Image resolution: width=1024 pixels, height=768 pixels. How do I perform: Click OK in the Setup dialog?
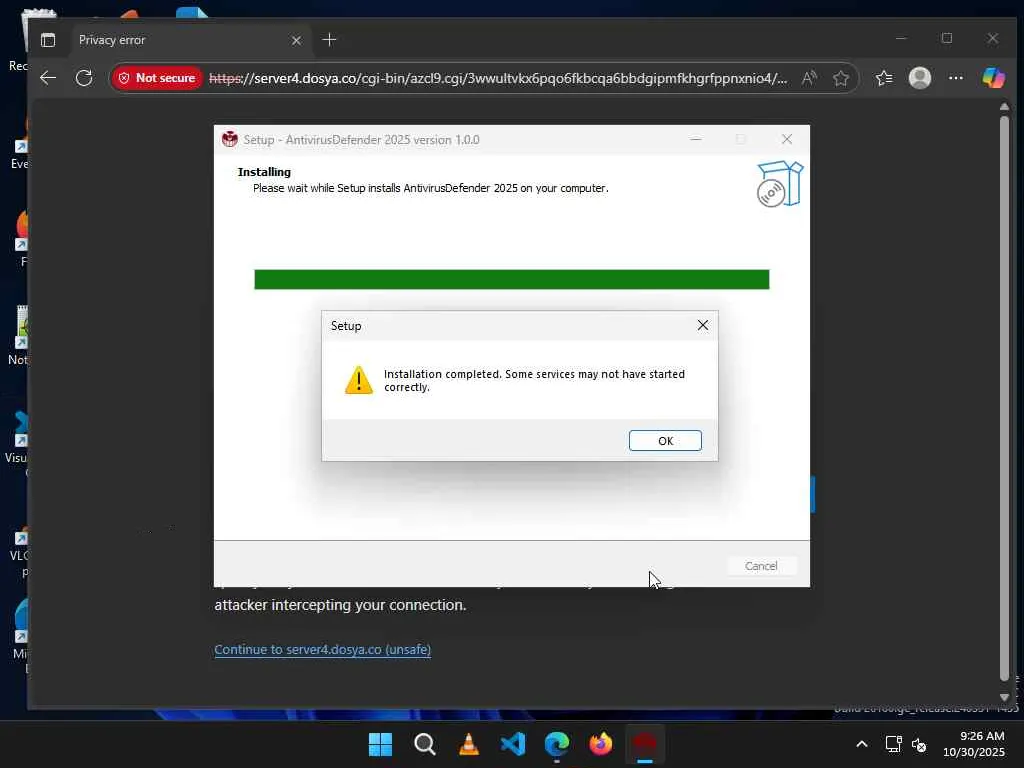(x=665, y=441)
